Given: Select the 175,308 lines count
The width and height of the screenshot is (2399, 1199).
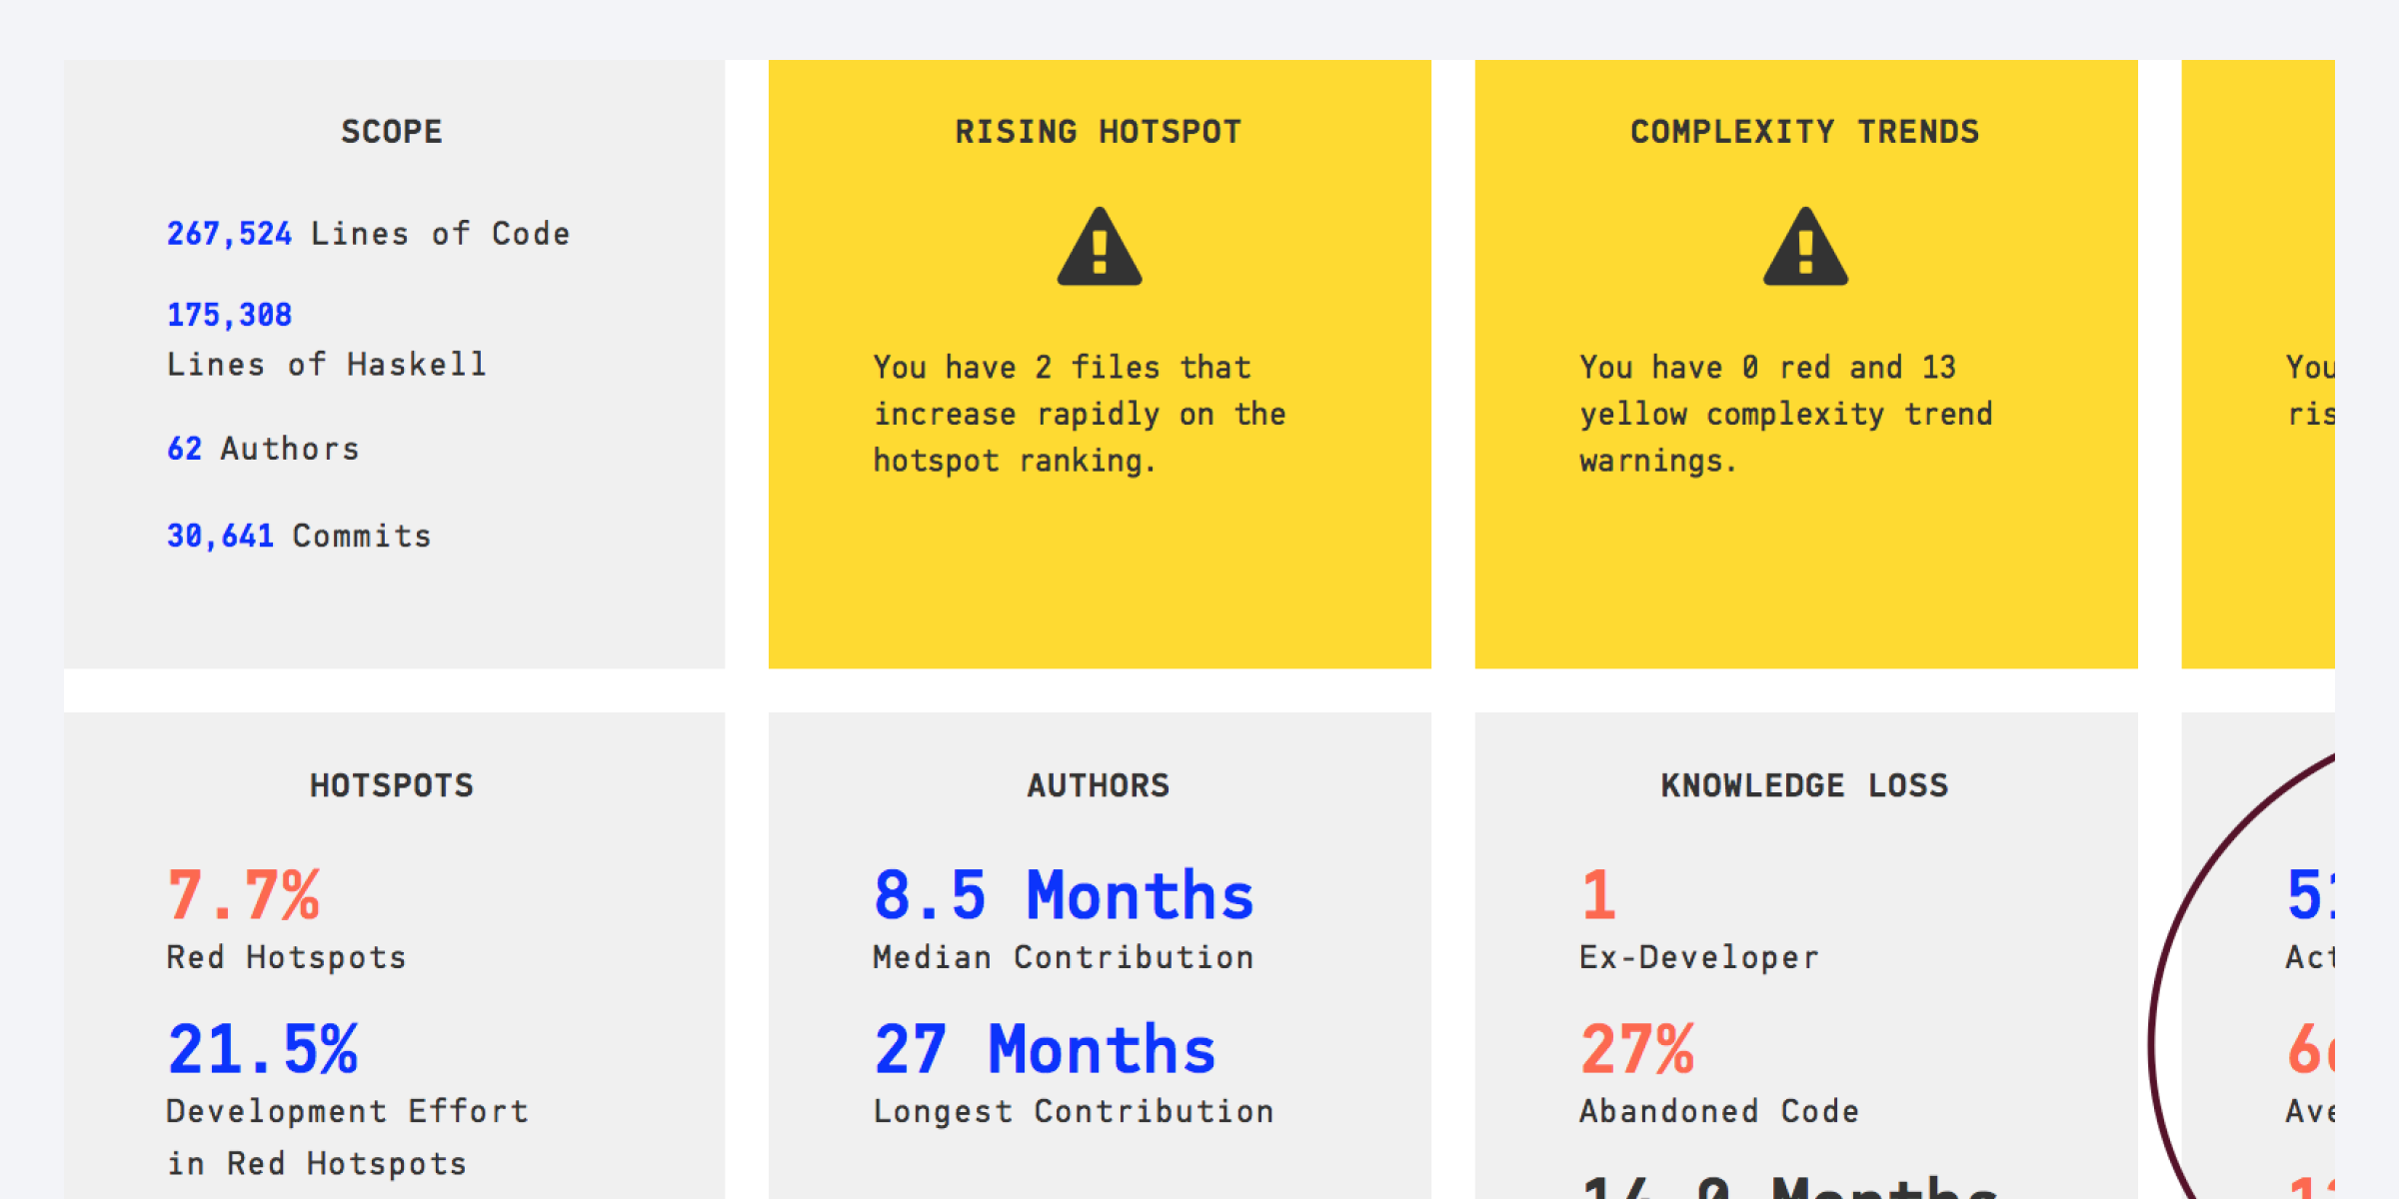Looking at the screenshot, I should tap(229, 316).
